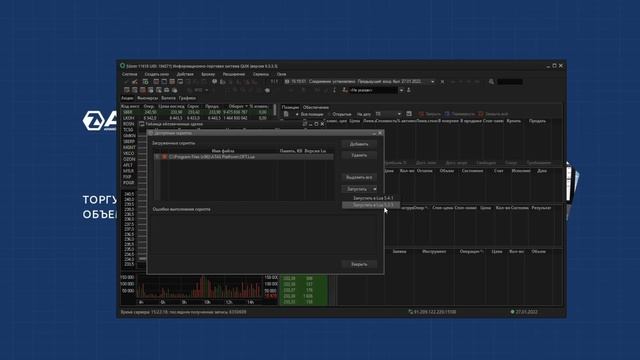640x360 pixels.
Task: Select the SBER row in quotes table
Action: point(195,112)
